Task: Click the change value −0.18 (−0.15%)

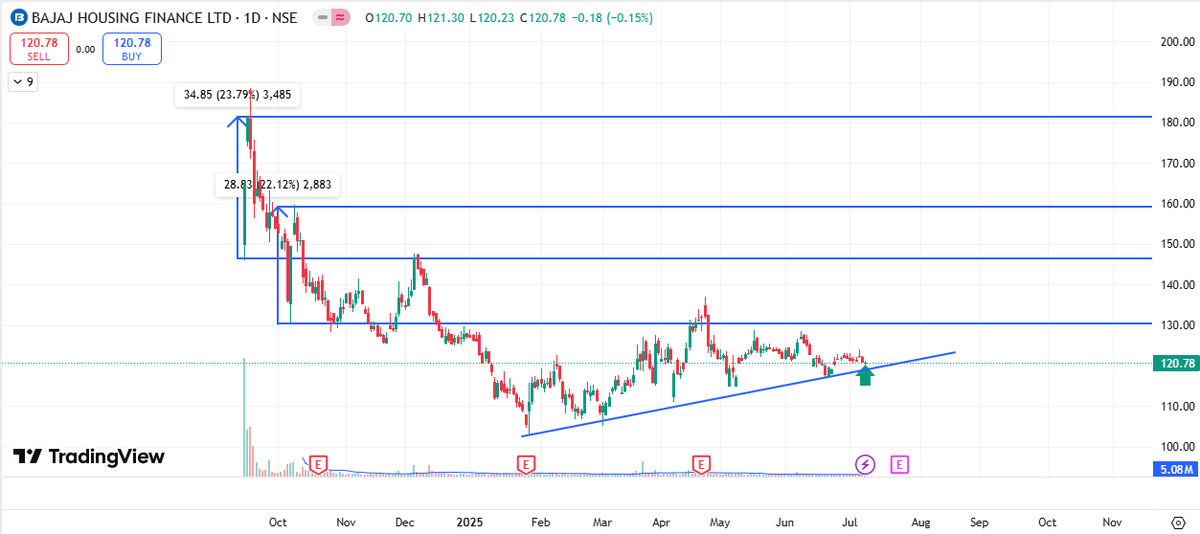Action: (611, 18)
